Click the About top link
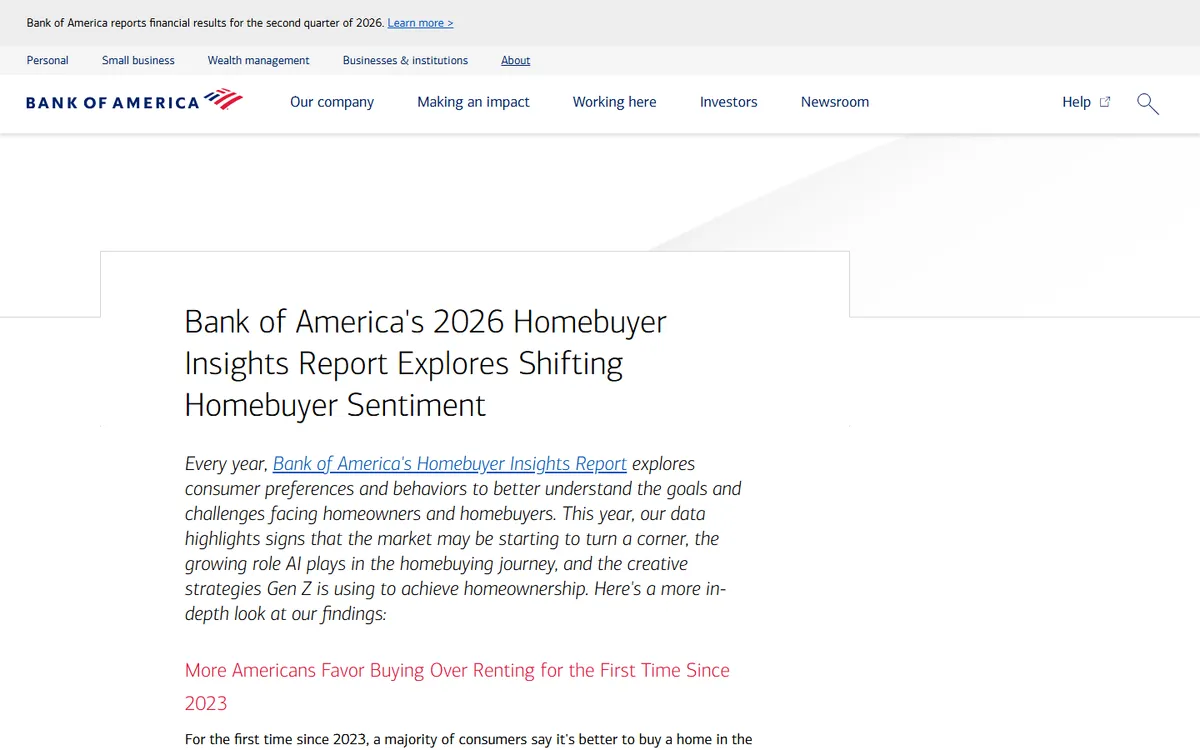Screen dimensions: 1200x750 click(515, 60)
